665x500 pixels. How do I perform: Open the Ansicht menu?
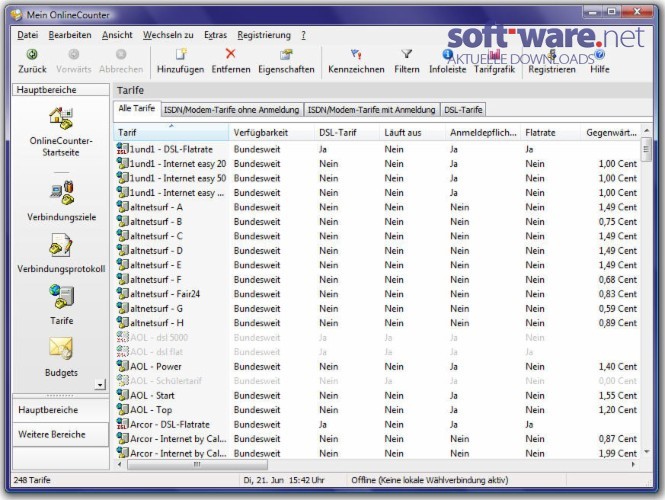[117, 35]
